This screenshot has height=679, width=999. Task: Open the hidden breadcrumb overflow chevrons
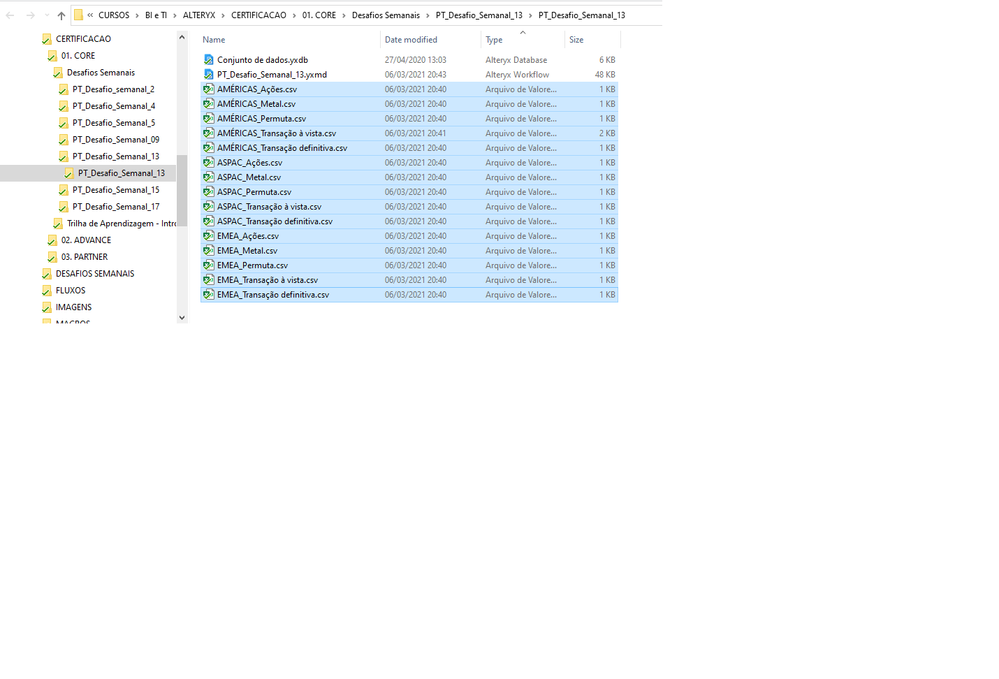point(90,15)
